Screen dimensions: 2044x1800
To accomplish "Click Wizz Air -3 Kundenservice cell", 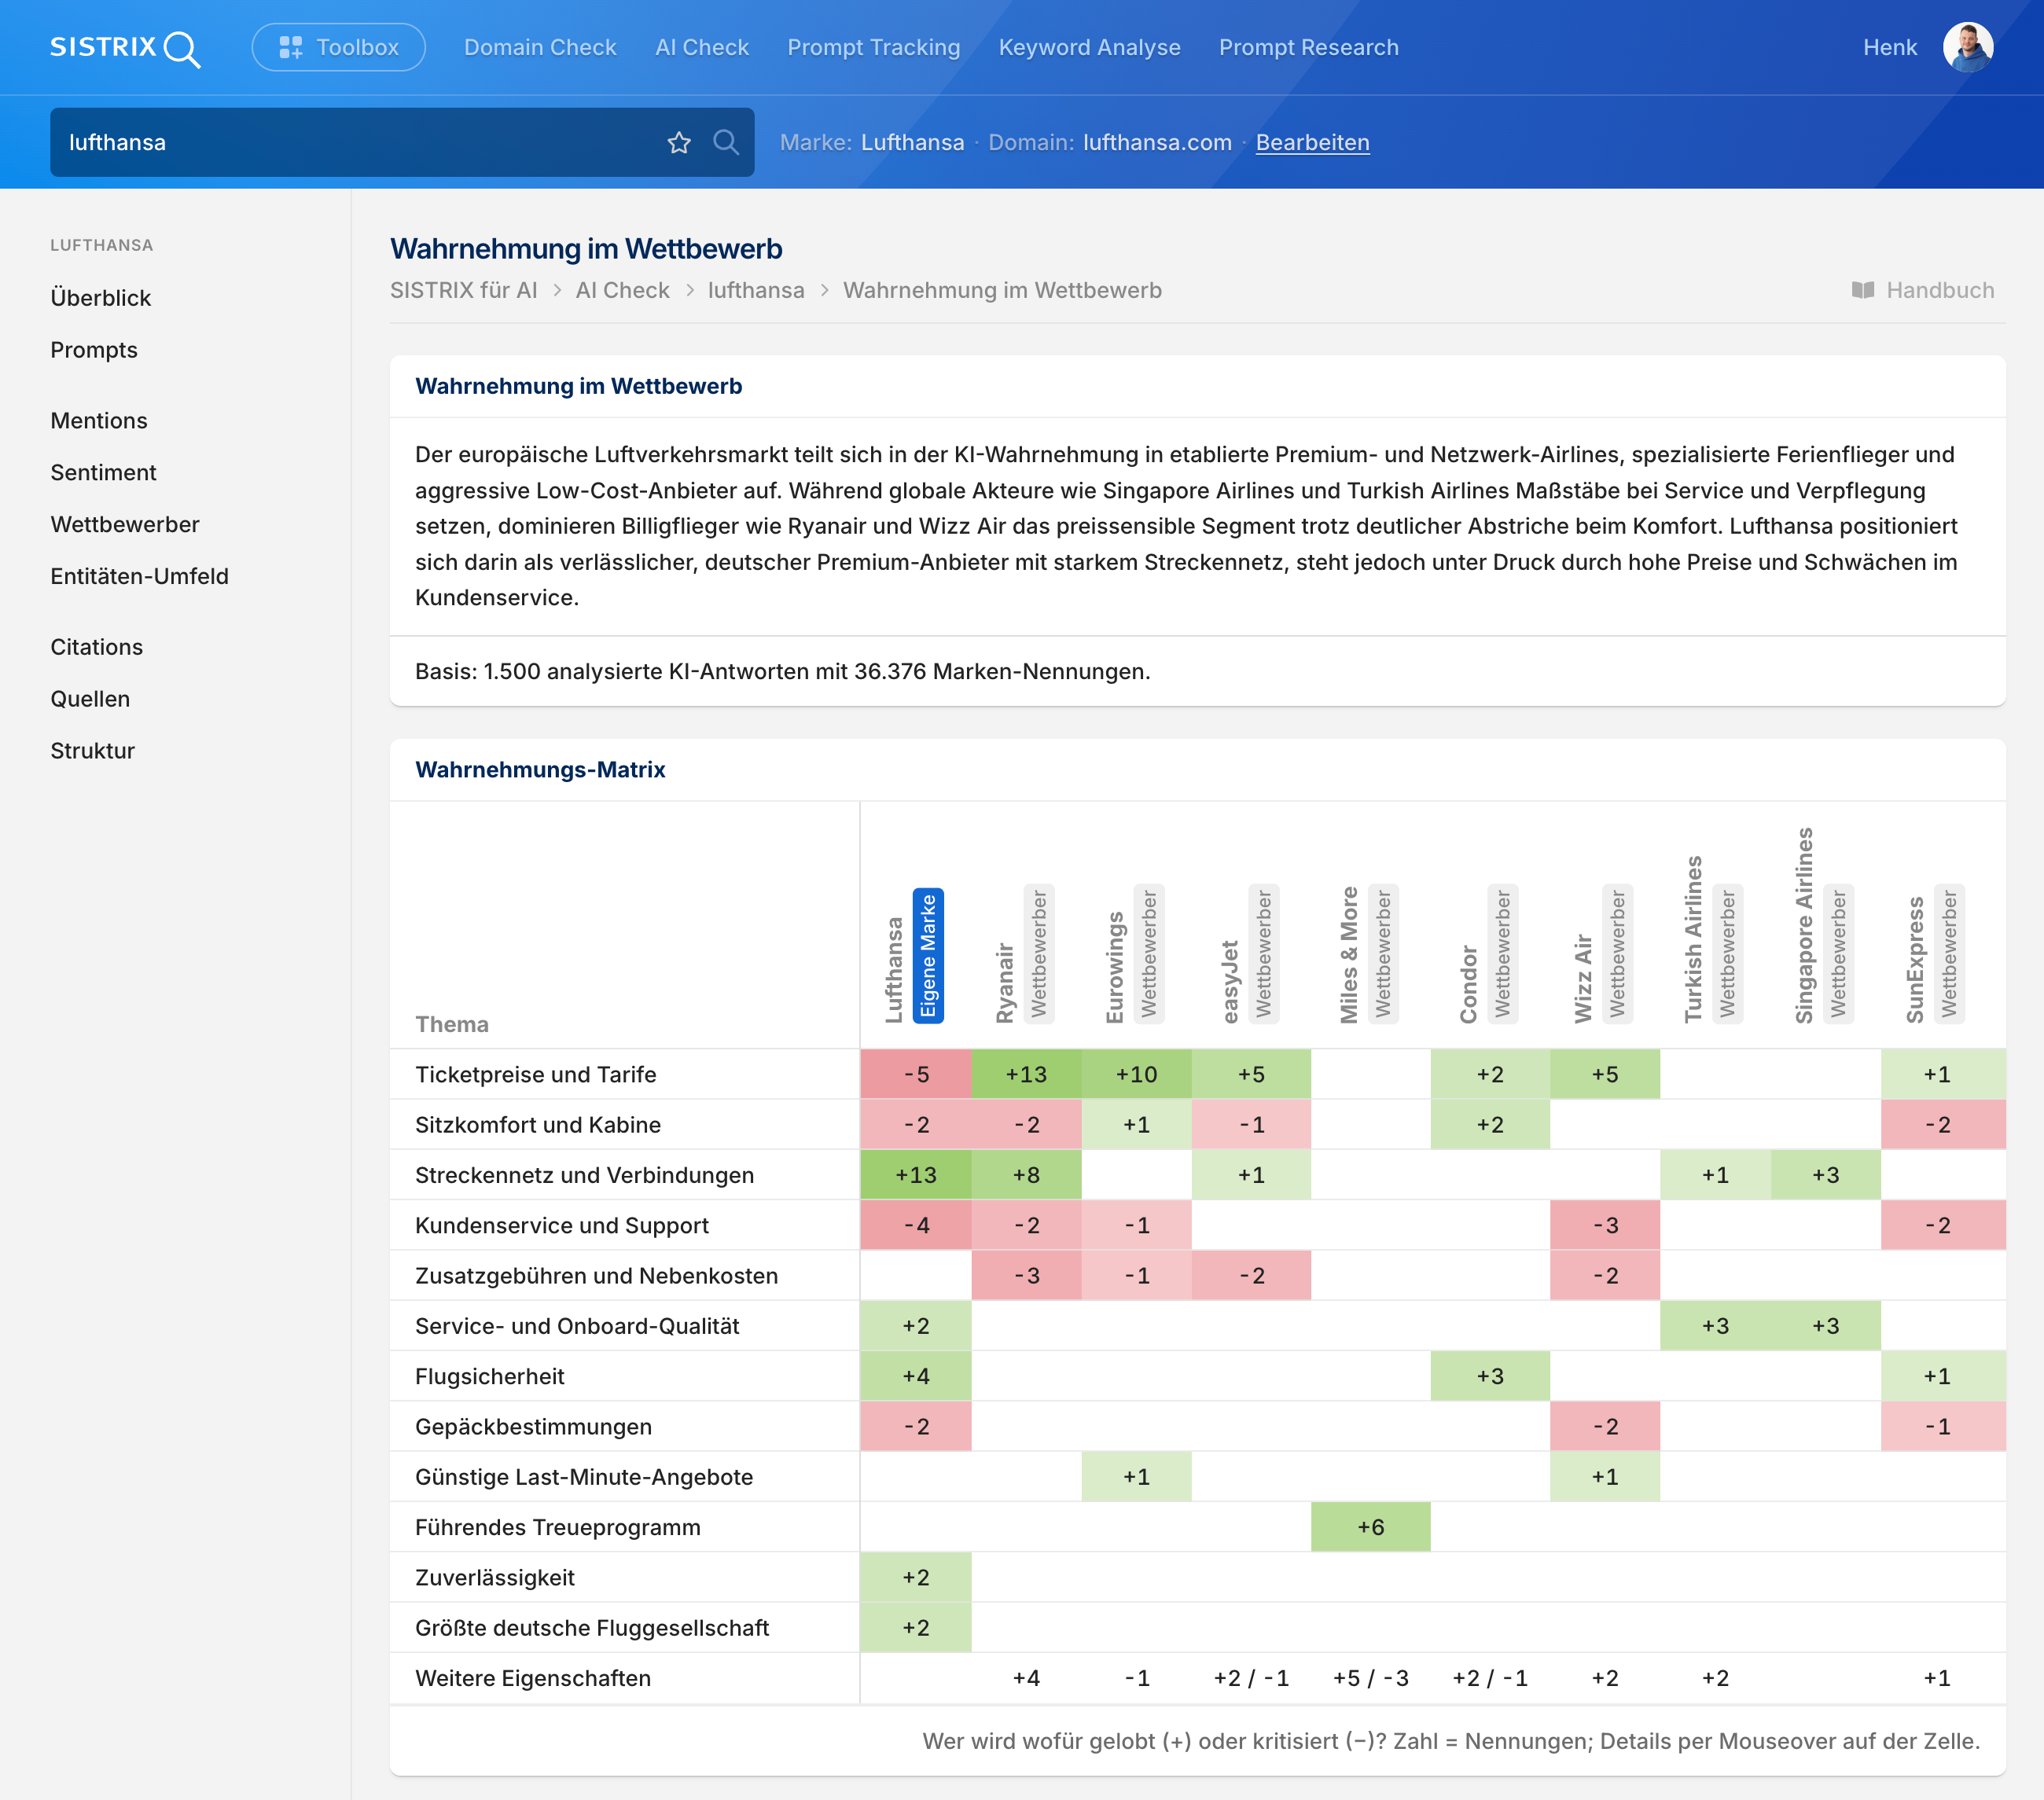I will point(1605,1225).
